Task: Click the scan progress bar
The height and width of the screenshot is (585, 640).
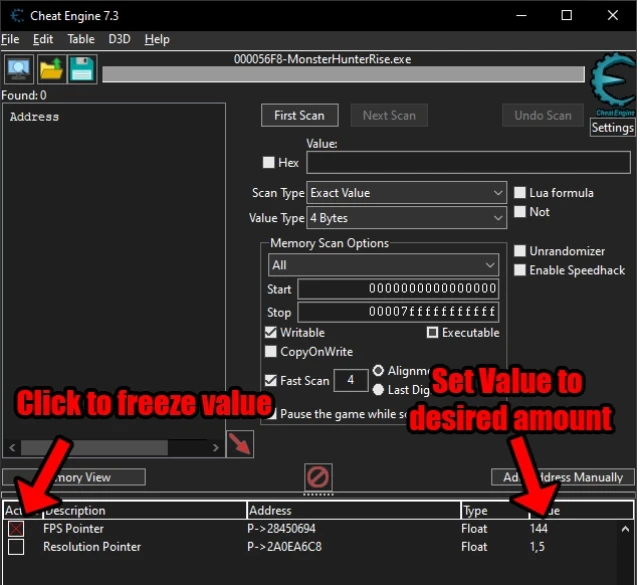Action: [x=343, y=74]
